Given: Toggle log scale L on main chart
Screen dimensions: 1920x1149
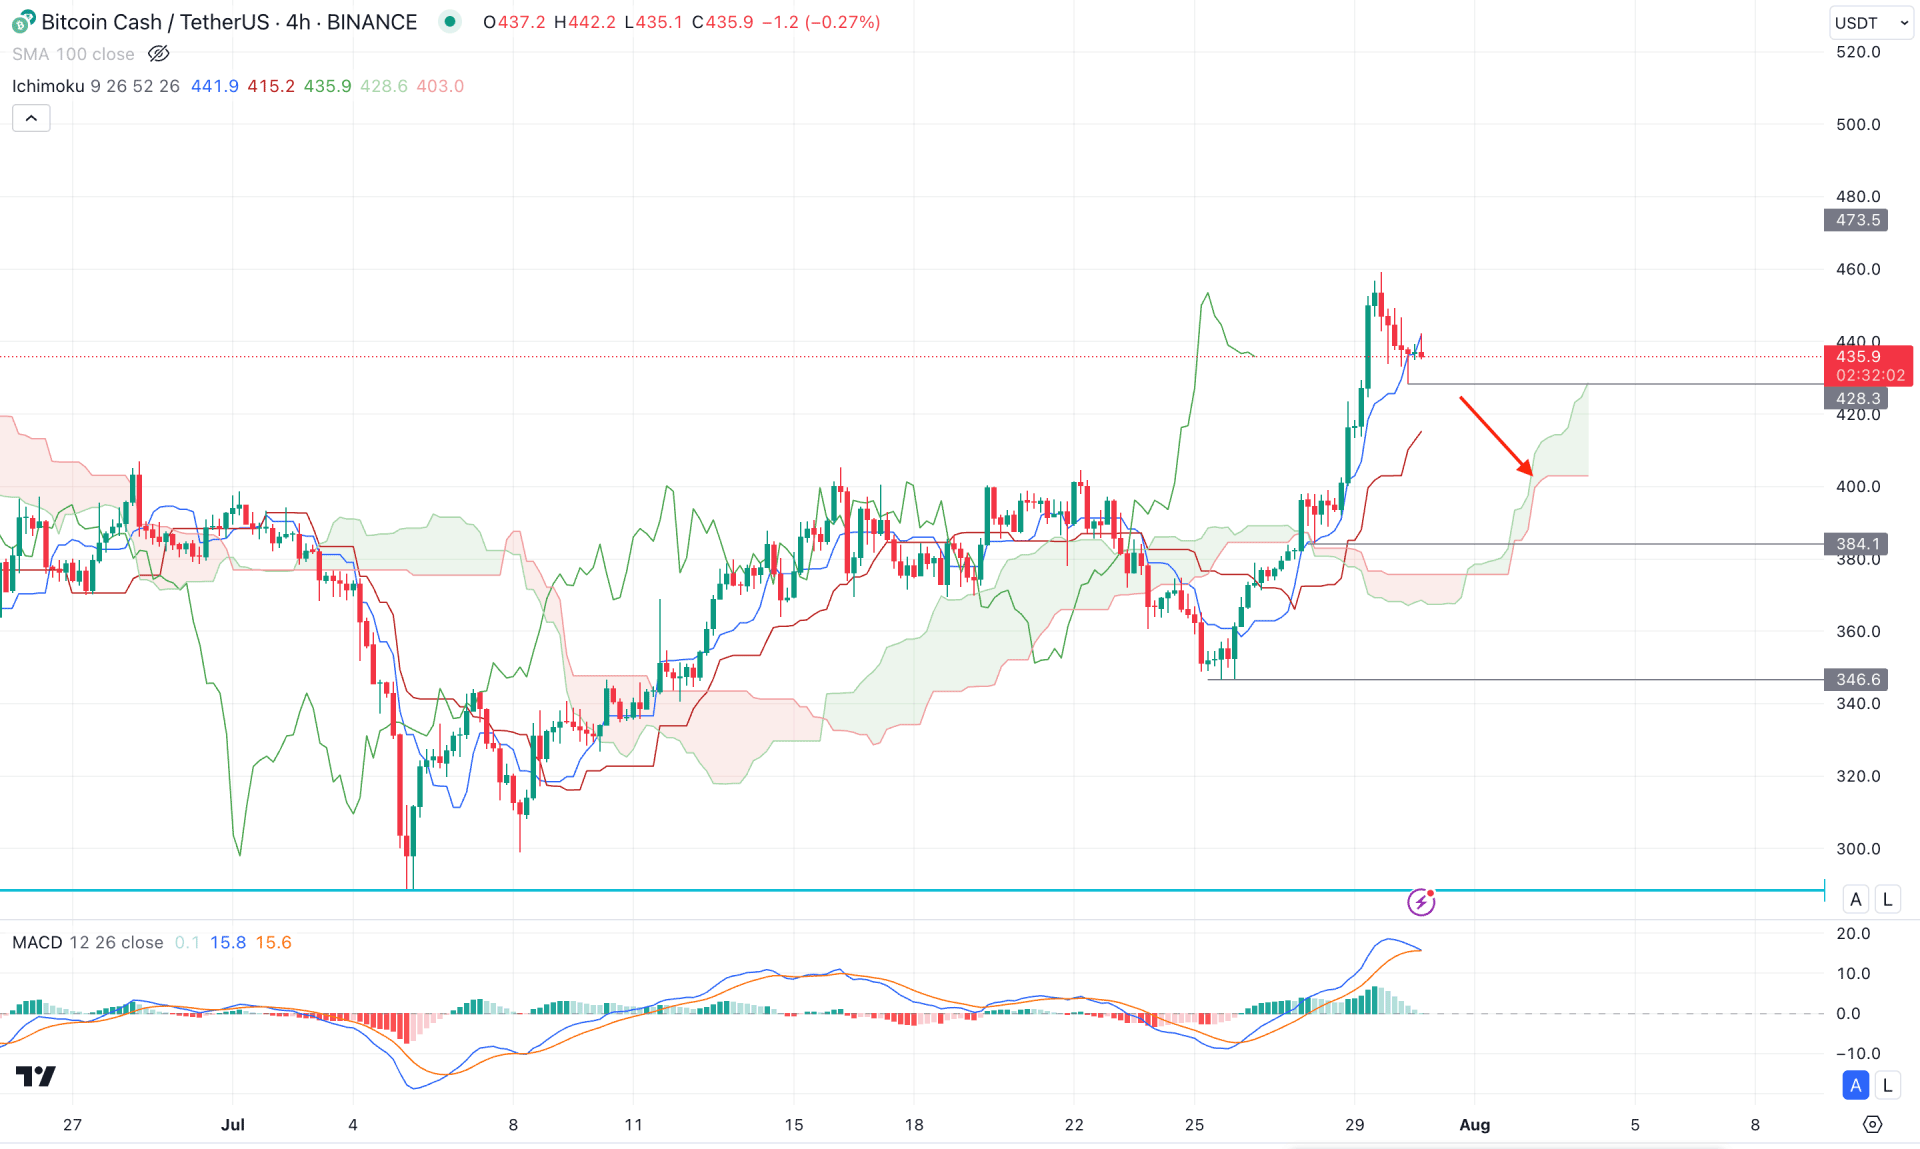Looking at the screenshot, I should coord(1887,899).
